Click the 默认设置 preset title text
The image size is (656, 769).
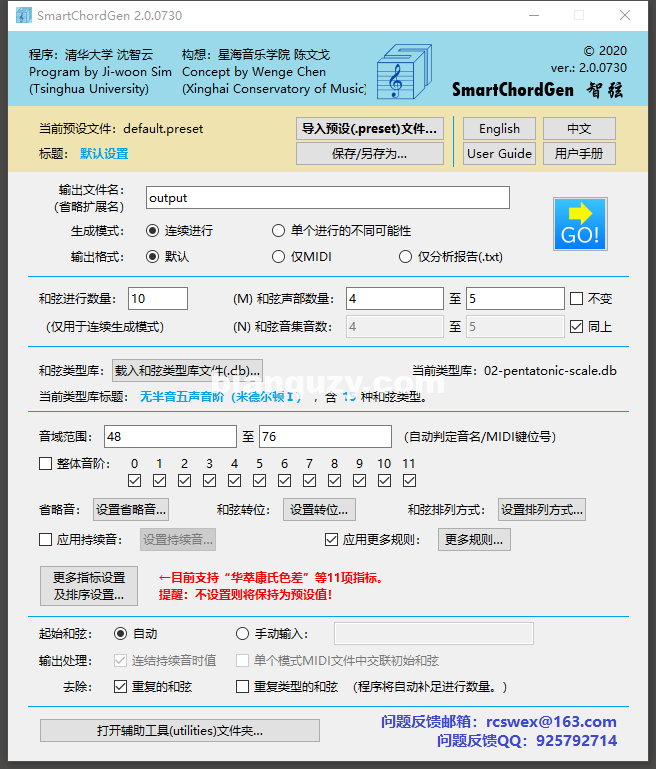(104, 154)
